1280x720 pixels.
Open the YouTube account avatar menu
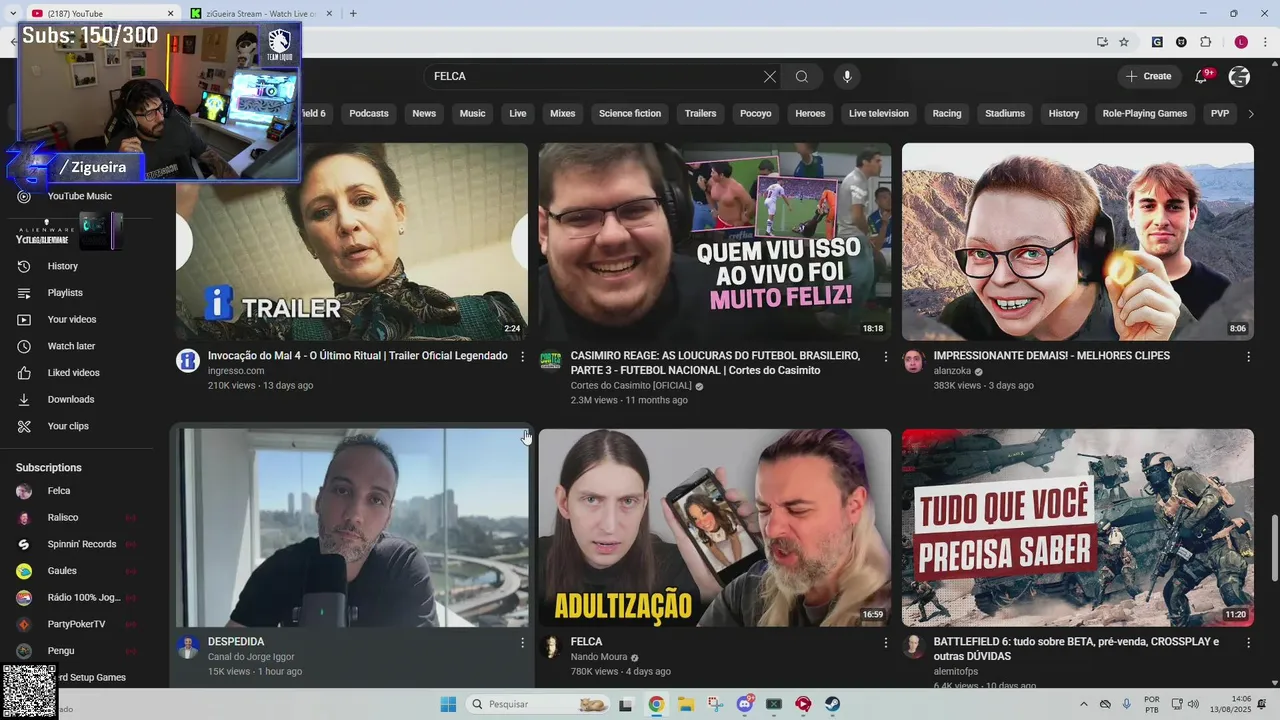pyautogui.click(x=1239, y=77)
